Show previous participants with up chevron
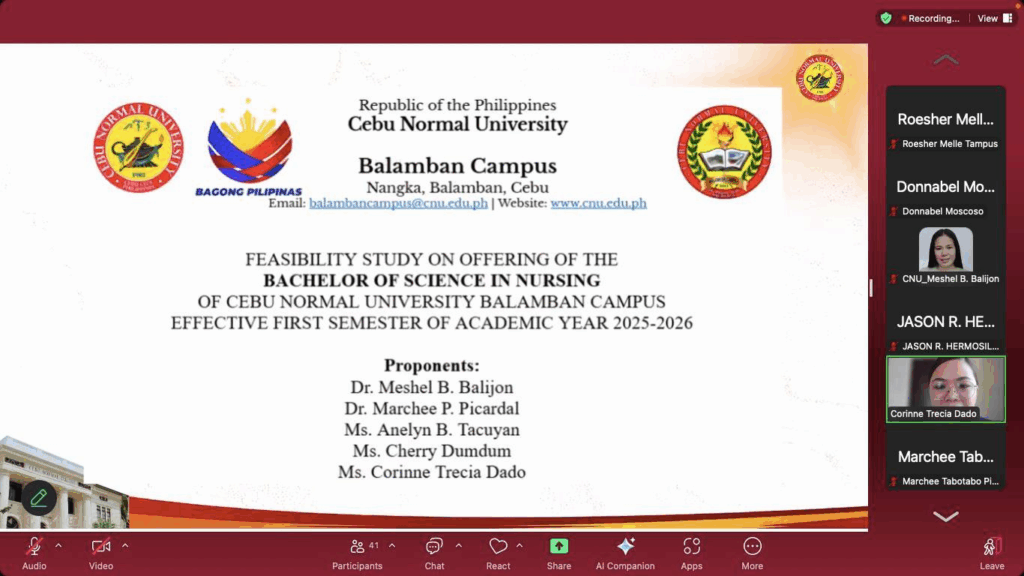 pos(946,60)
